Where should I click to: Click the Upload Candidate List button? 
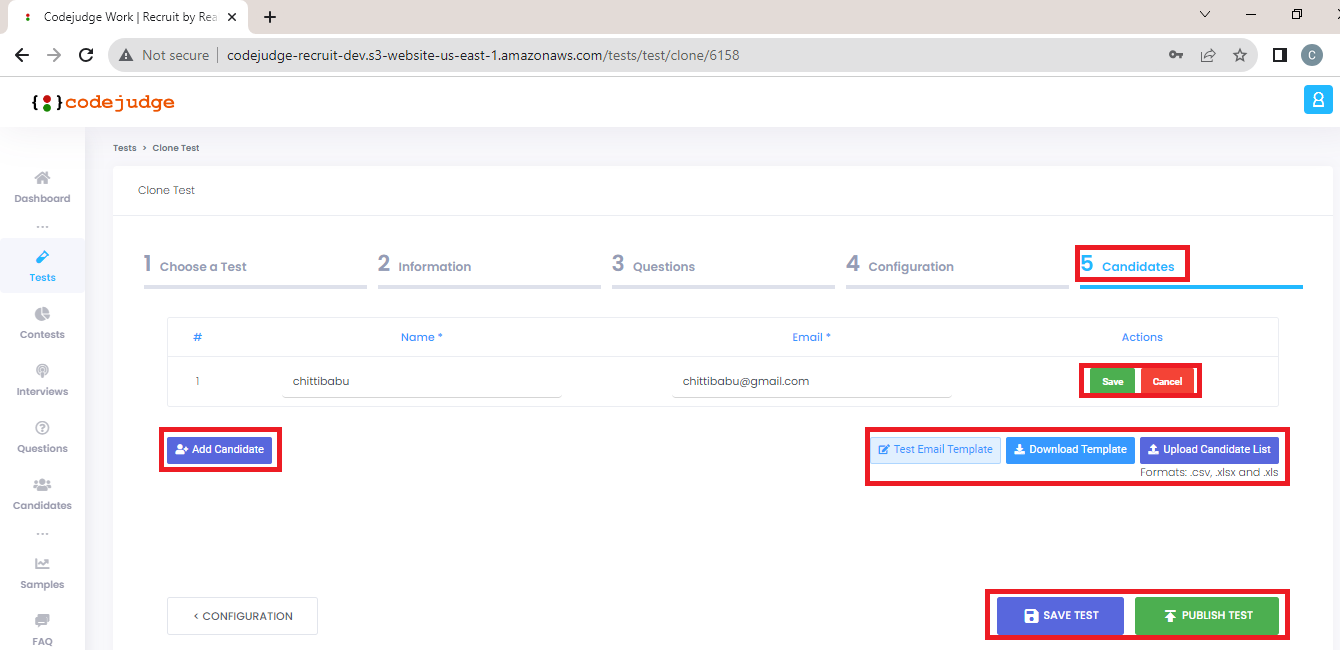1208,449
